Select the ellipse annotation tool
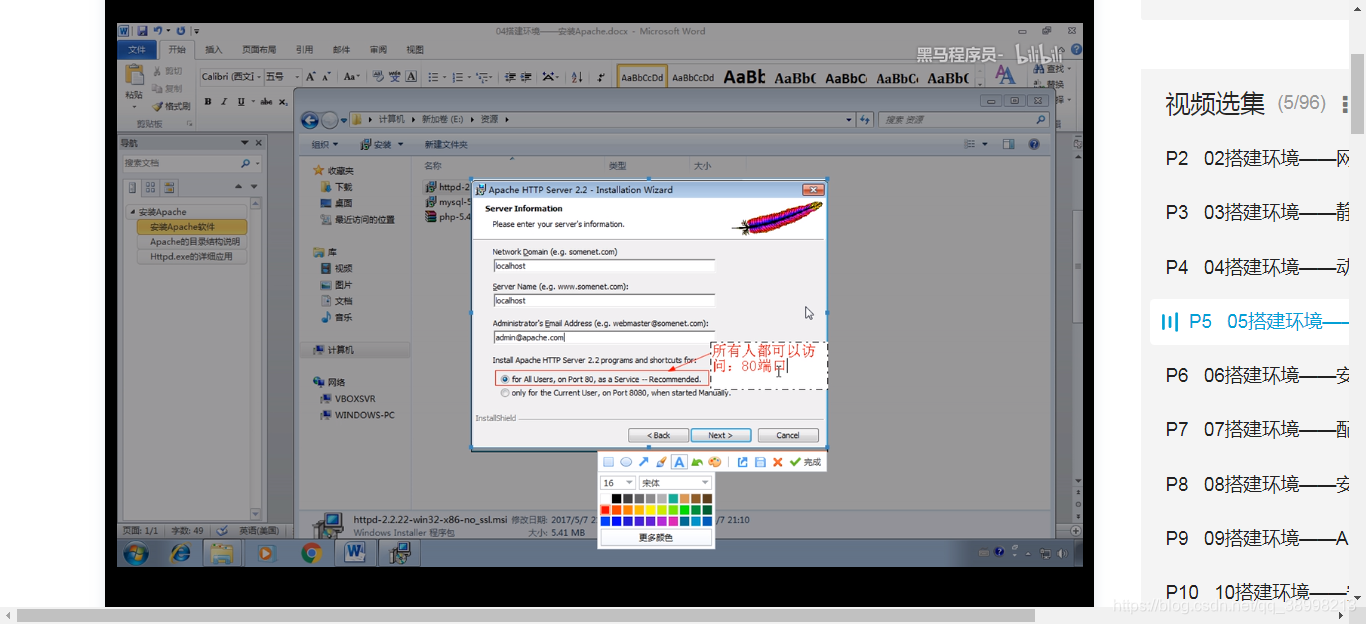Screen dimensions: 1366x624 tap(626, 462)
